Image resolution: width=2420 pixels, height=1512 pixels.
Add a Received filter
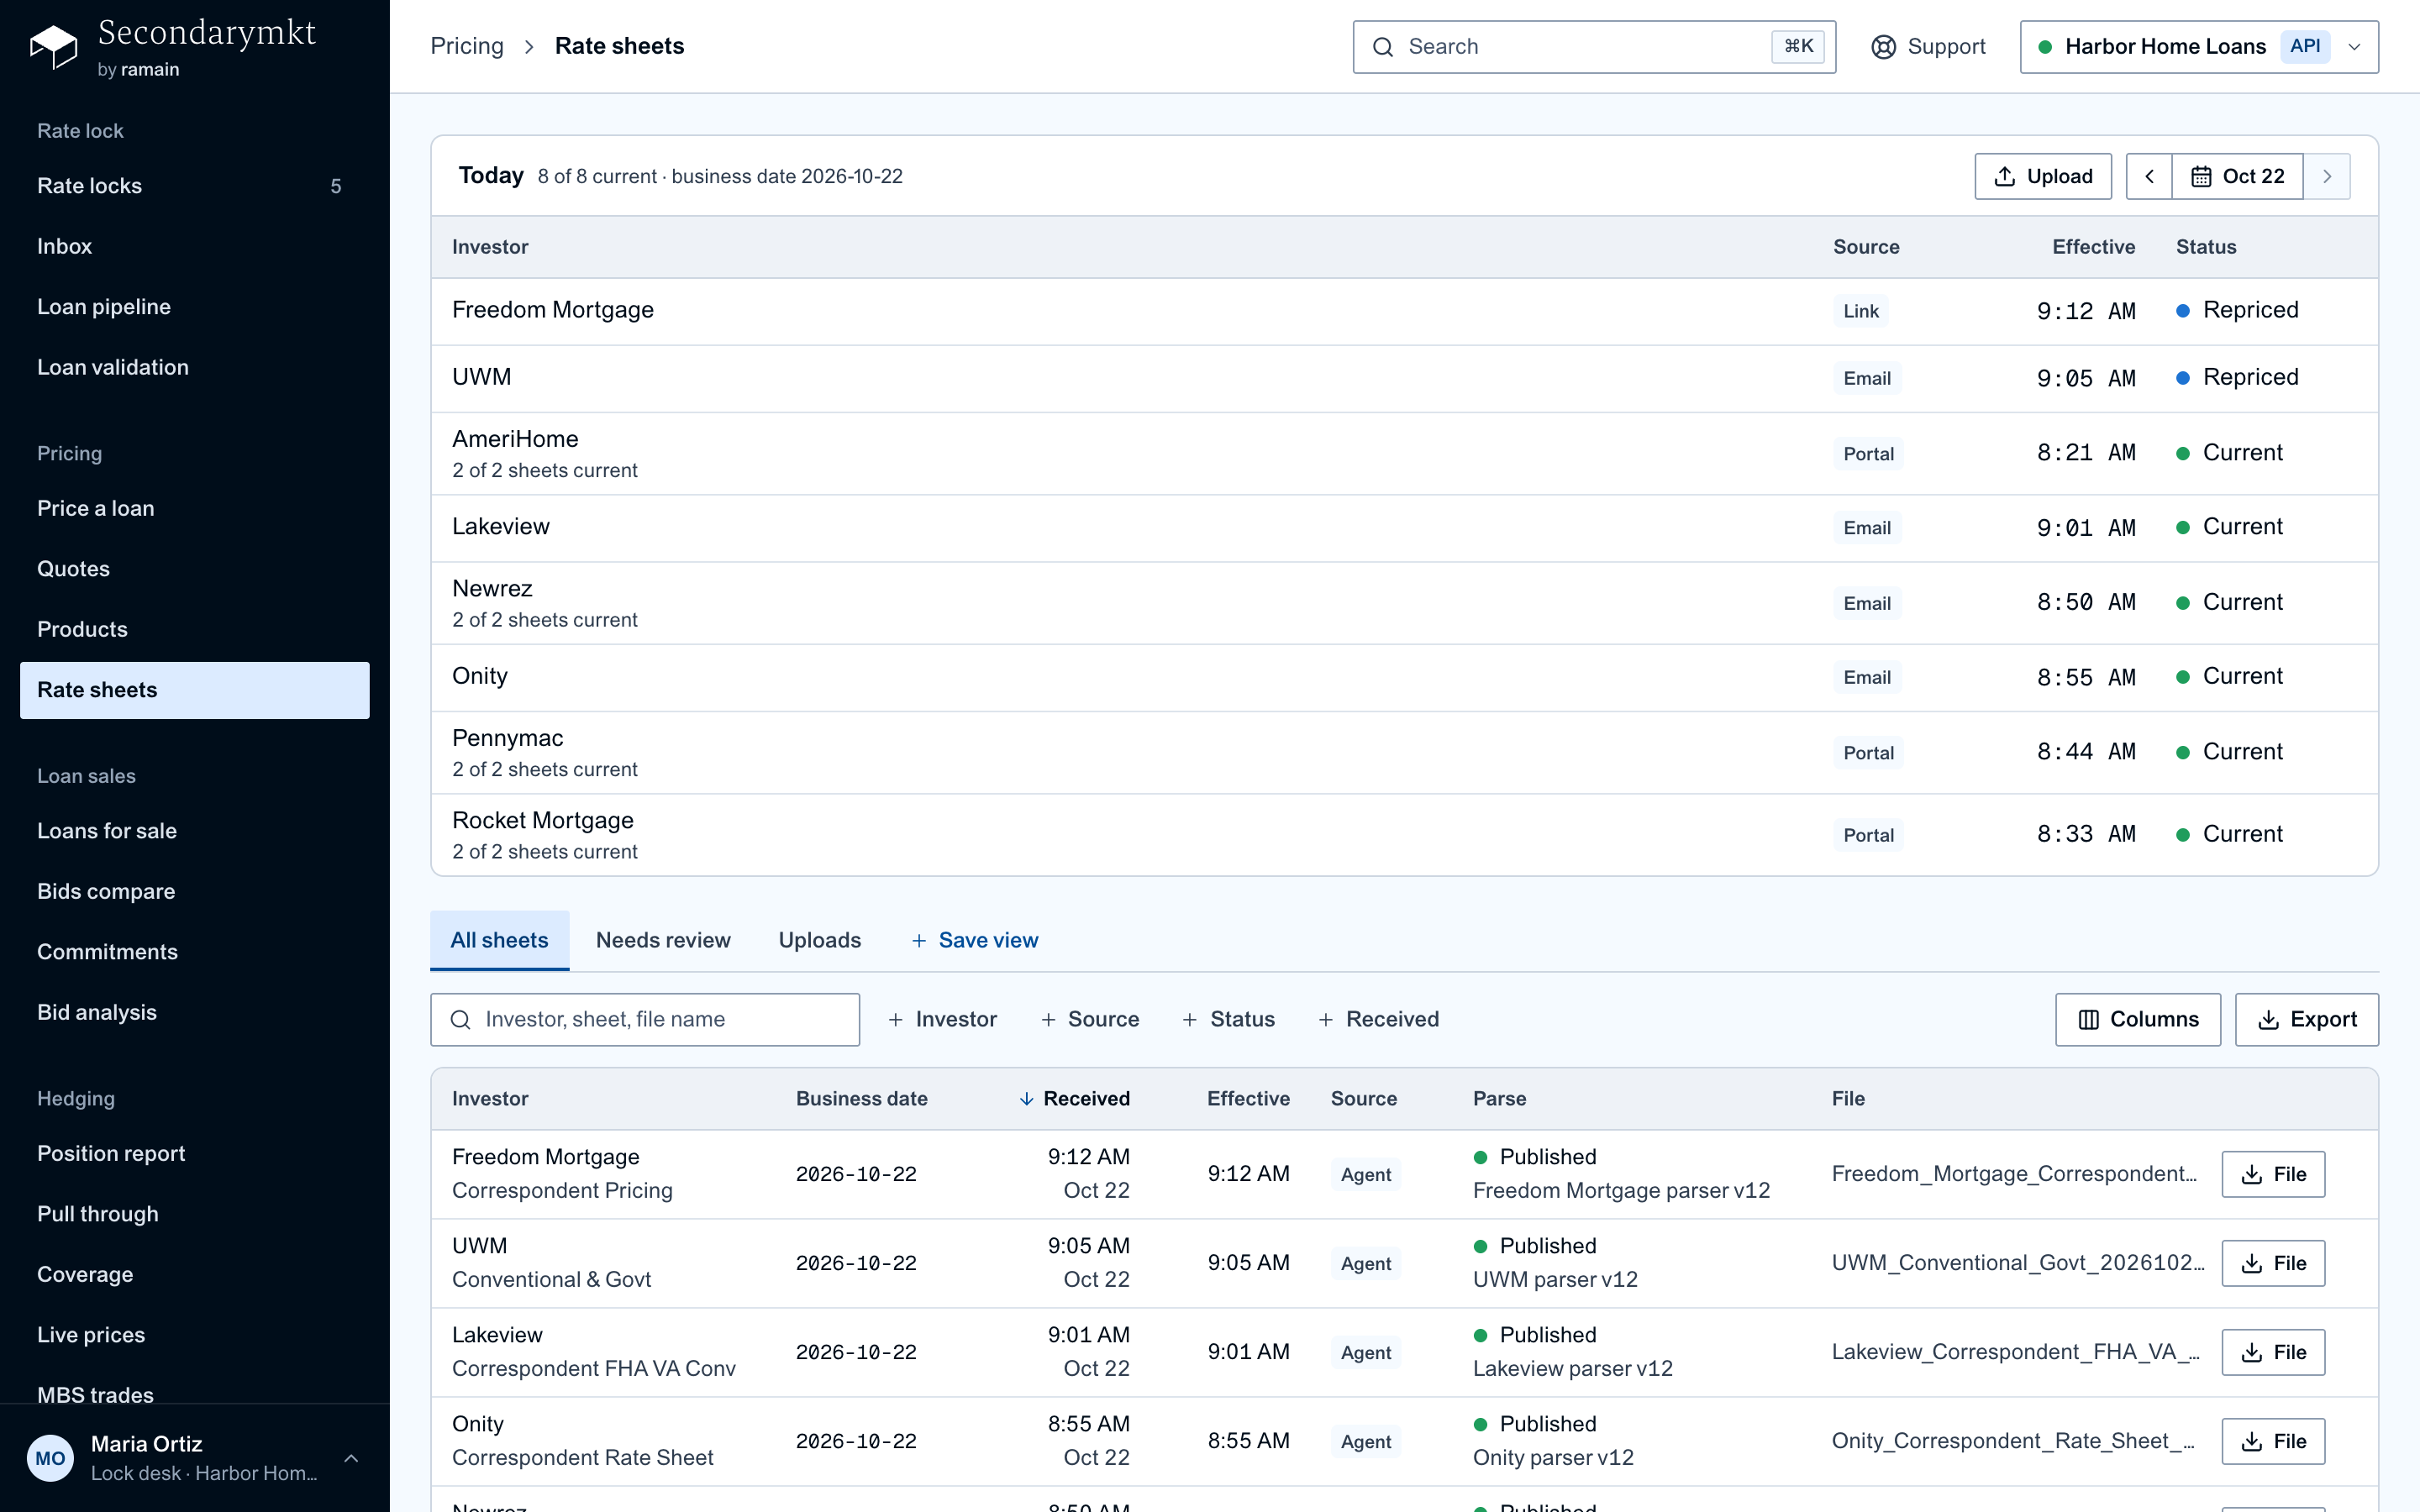[1378, 1019]
